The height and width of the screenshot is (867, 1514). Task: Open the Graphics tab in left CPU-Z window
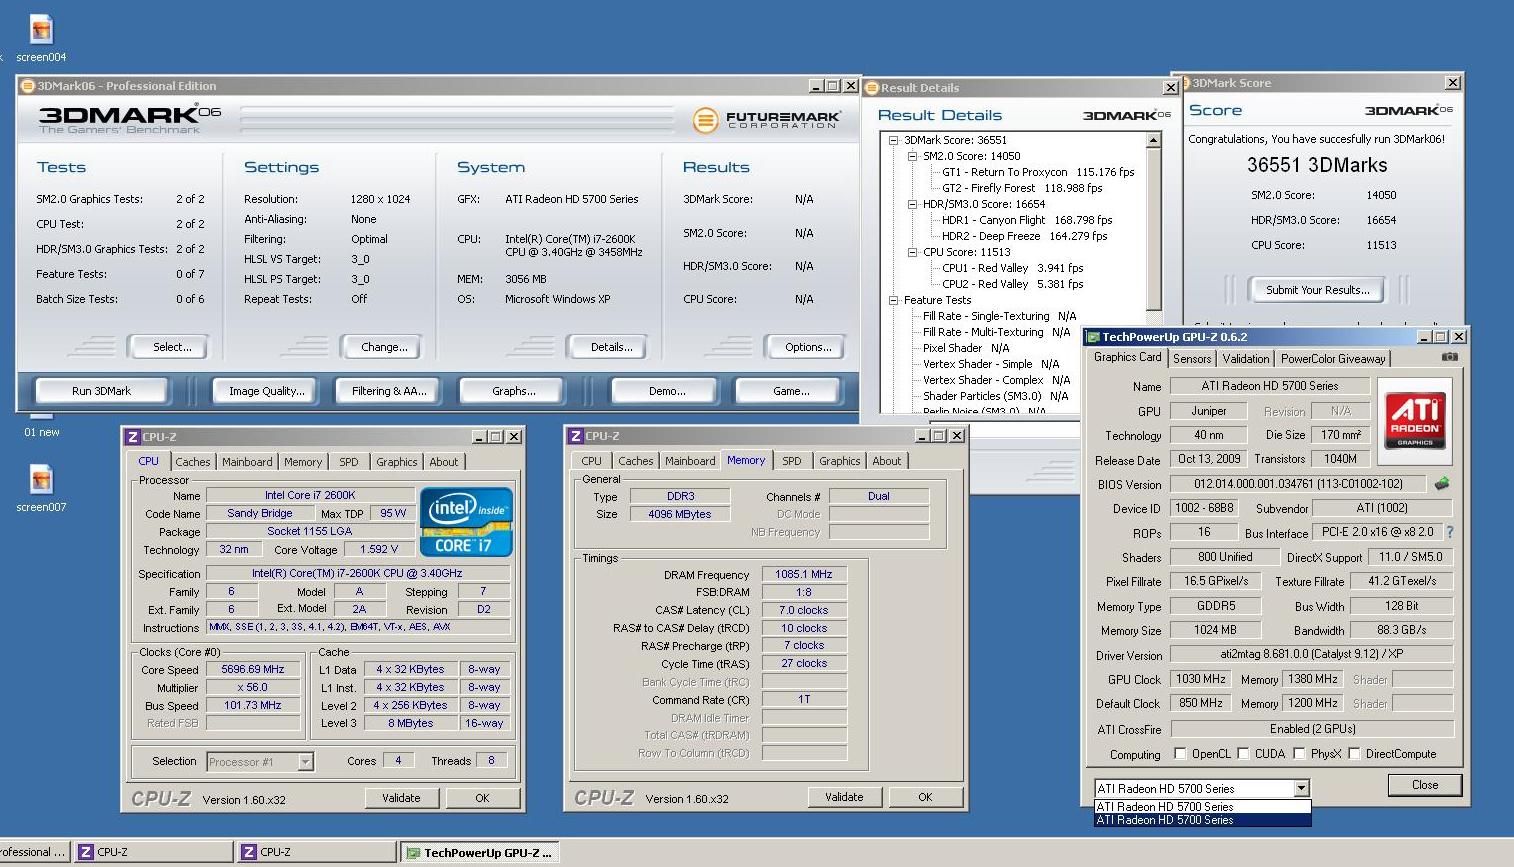coord(397,462)
